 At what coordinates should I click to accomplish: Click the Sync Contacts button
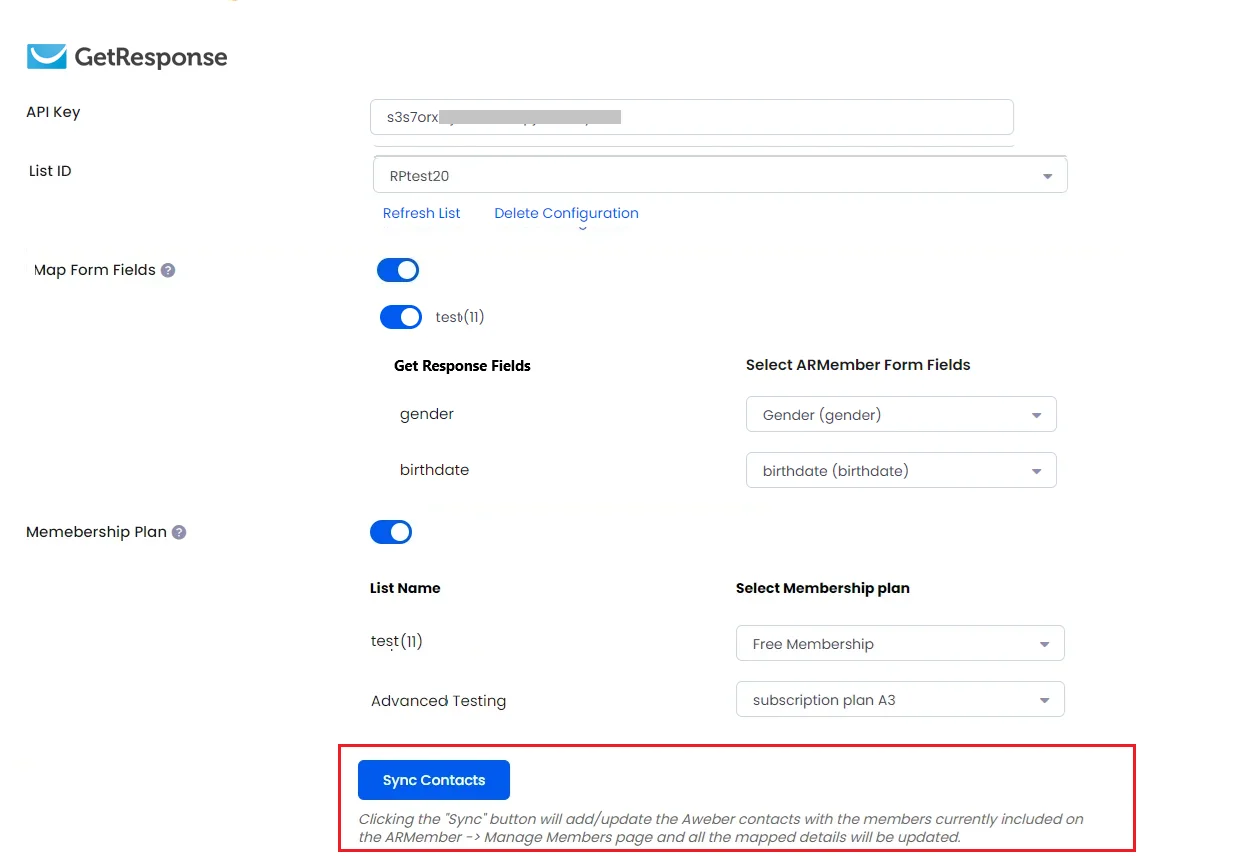point(434,780)
